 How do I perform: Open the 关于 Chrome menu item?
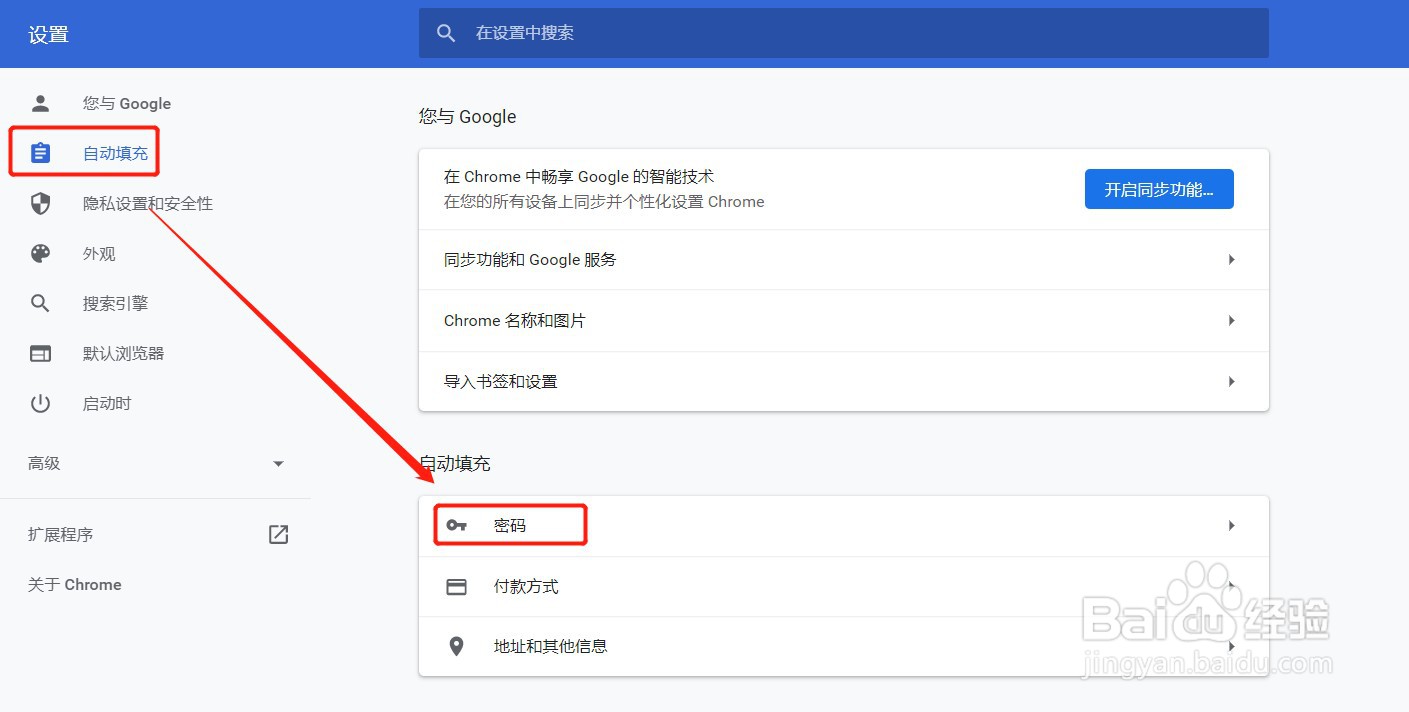click(74, 584)
